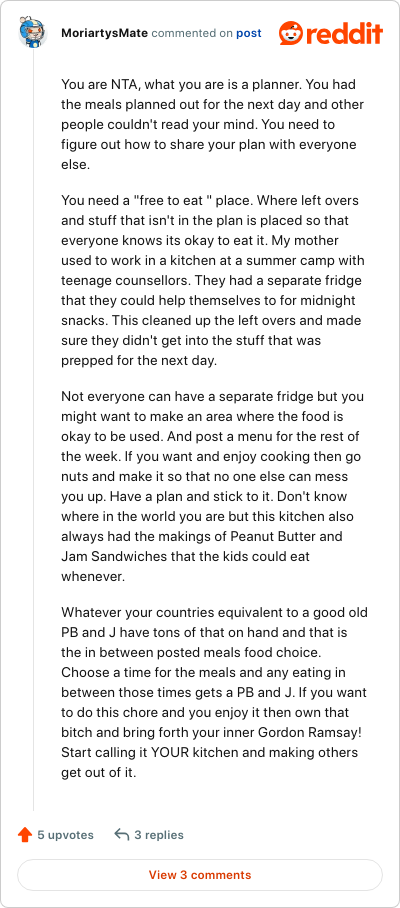The height and width of the screenshot is (908, 400).
Task: Click the View 3 comments button
Action: (x=200, y=875)
